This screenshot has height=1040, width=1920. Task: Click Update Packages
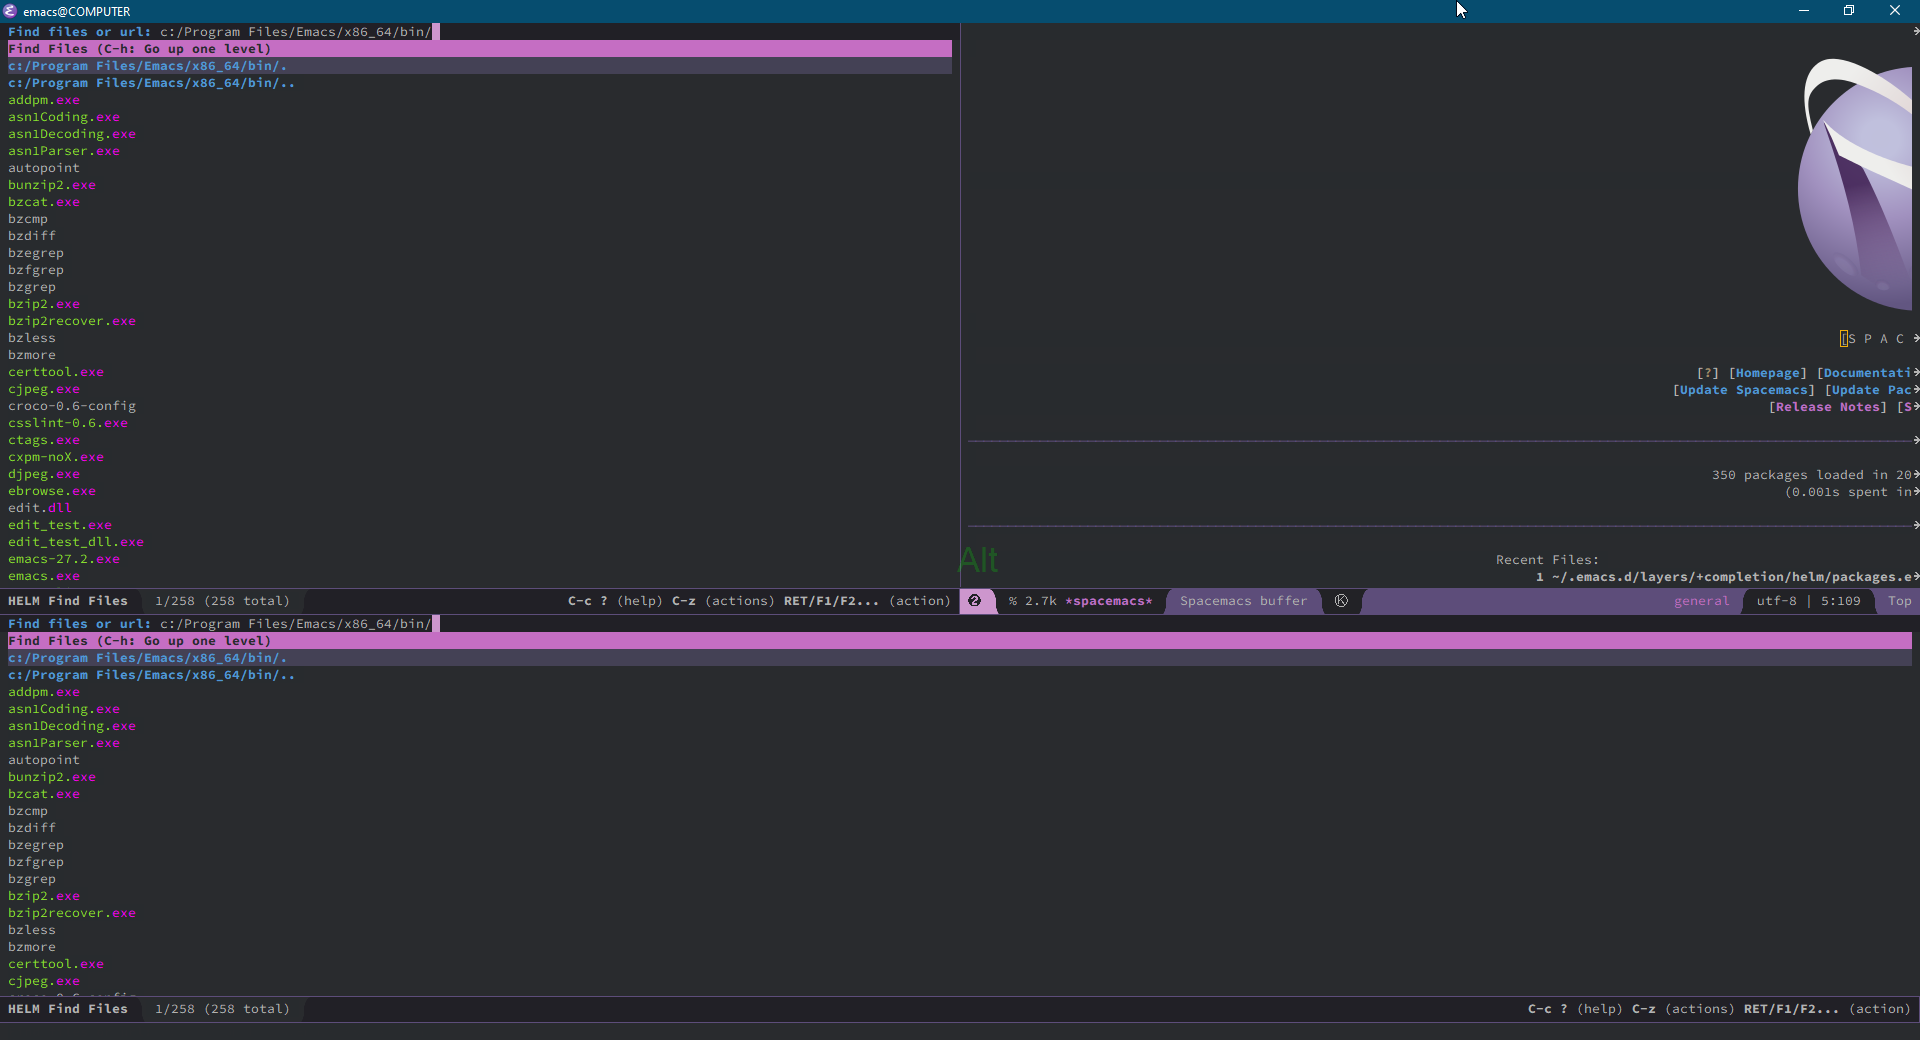click(x=1870, y=390)
